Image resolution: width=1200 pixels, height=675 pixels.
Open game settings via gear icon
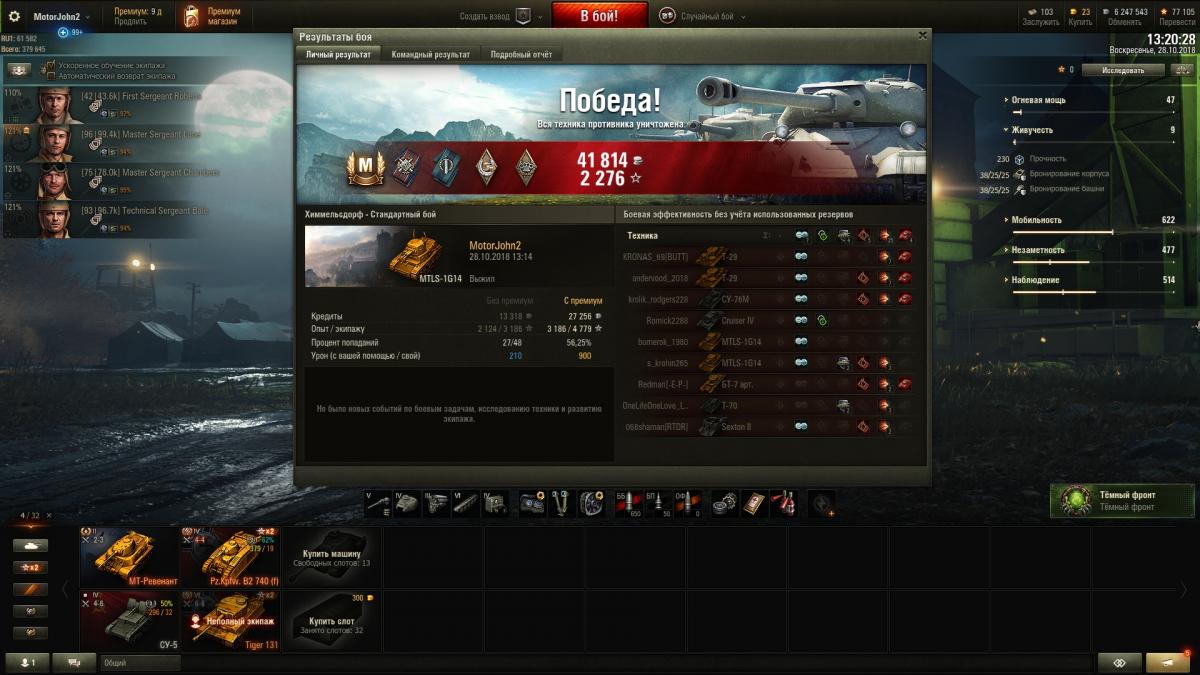coord(14,17)
